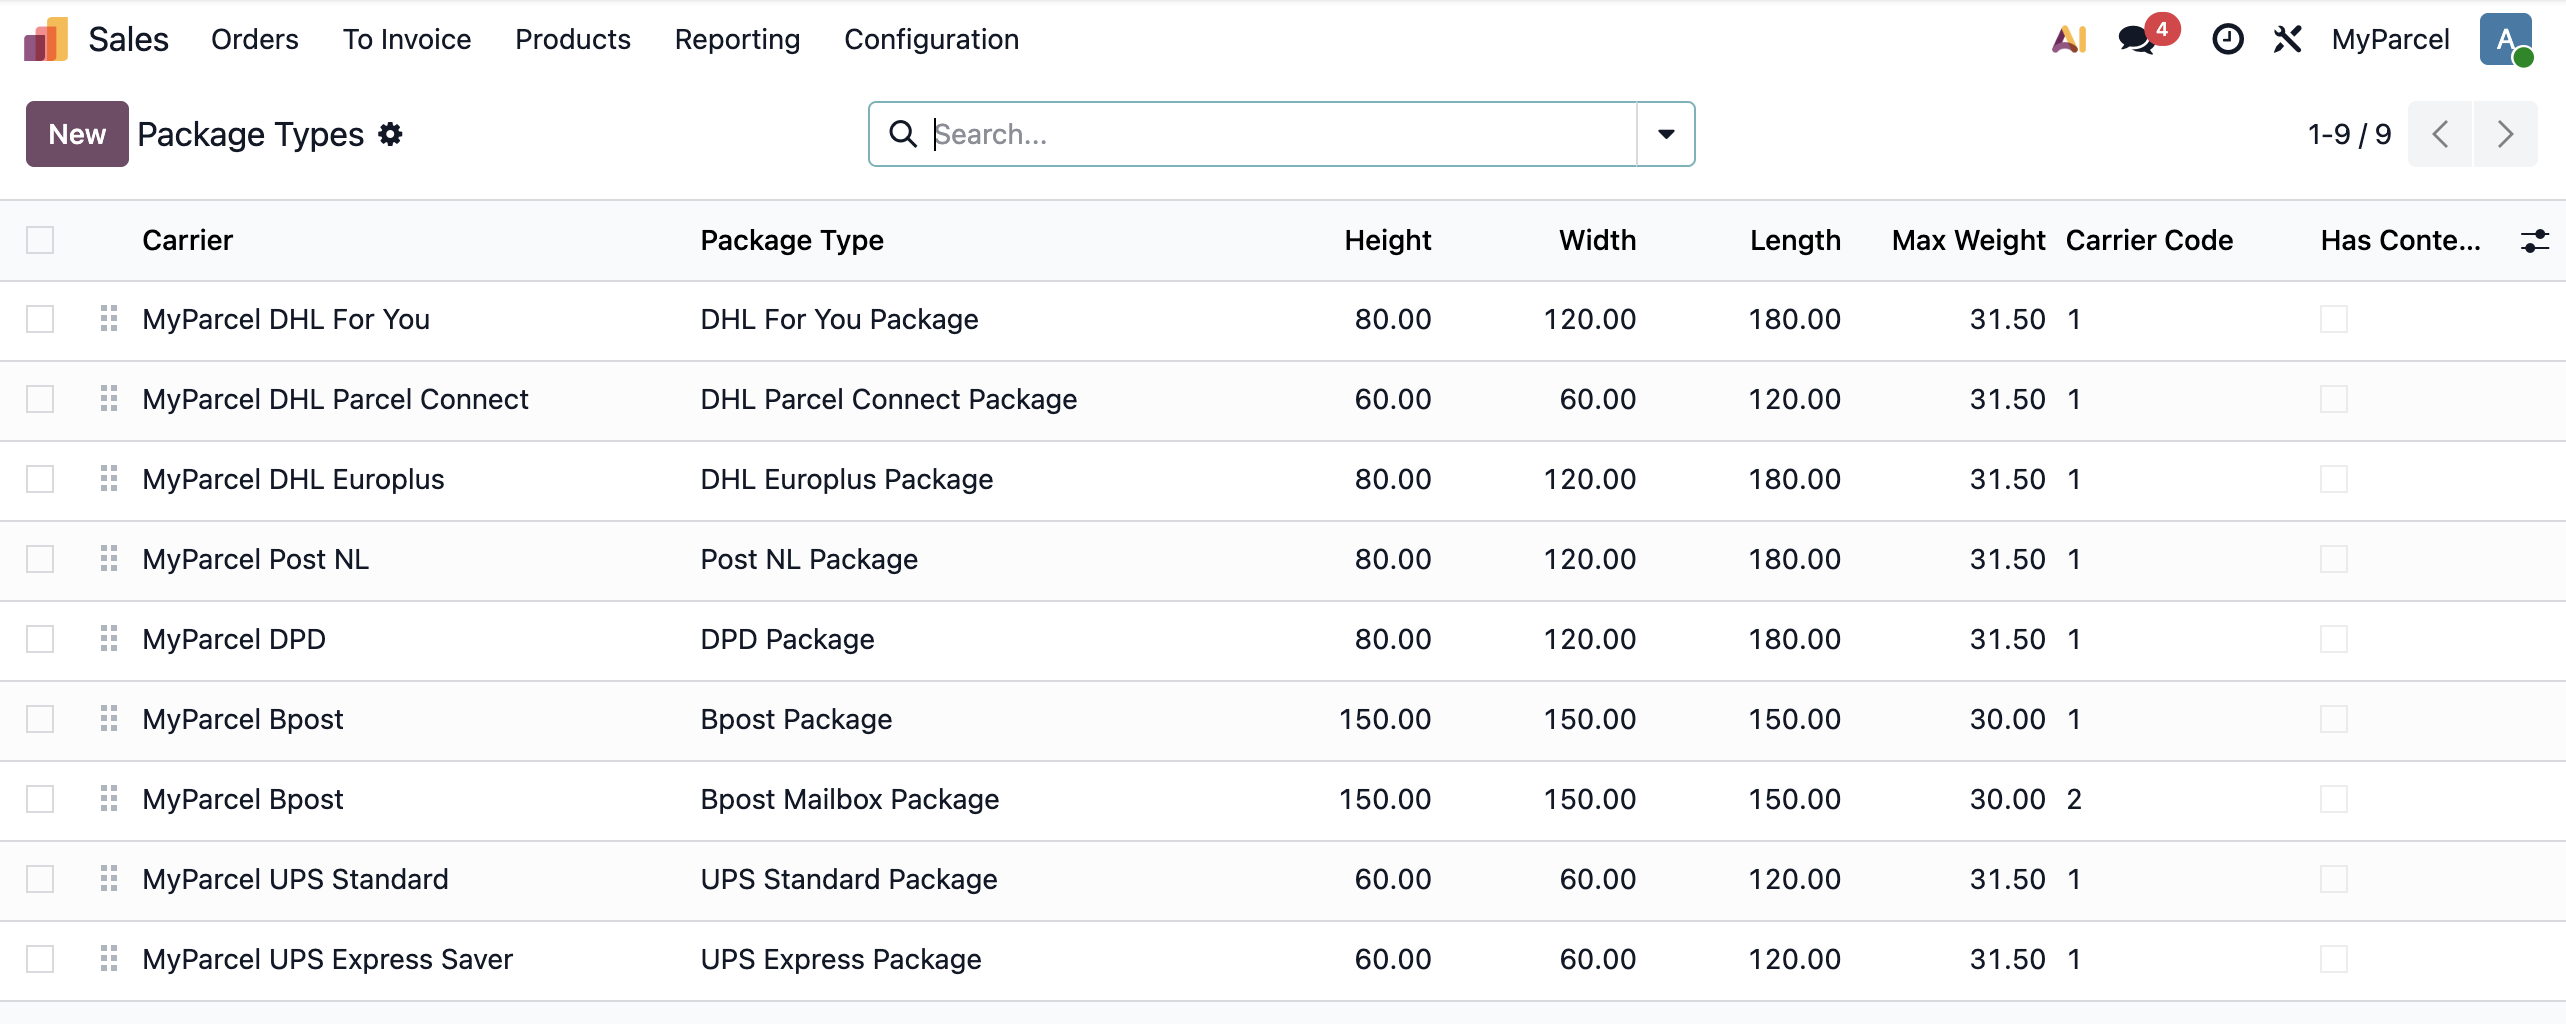Select the Bpost Mailbox Package row checkbox

pos(40,799)
